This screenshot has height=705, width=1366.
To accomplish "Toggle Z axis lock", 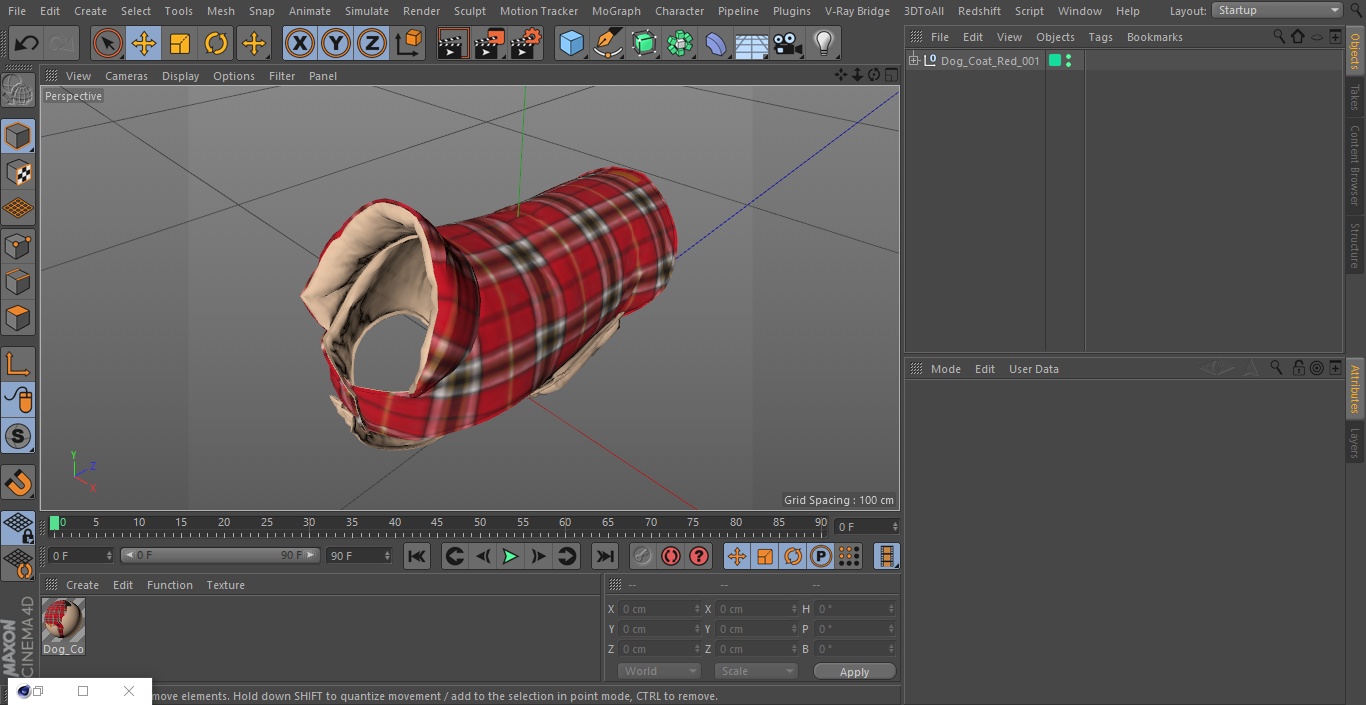I will coord(372,44).
